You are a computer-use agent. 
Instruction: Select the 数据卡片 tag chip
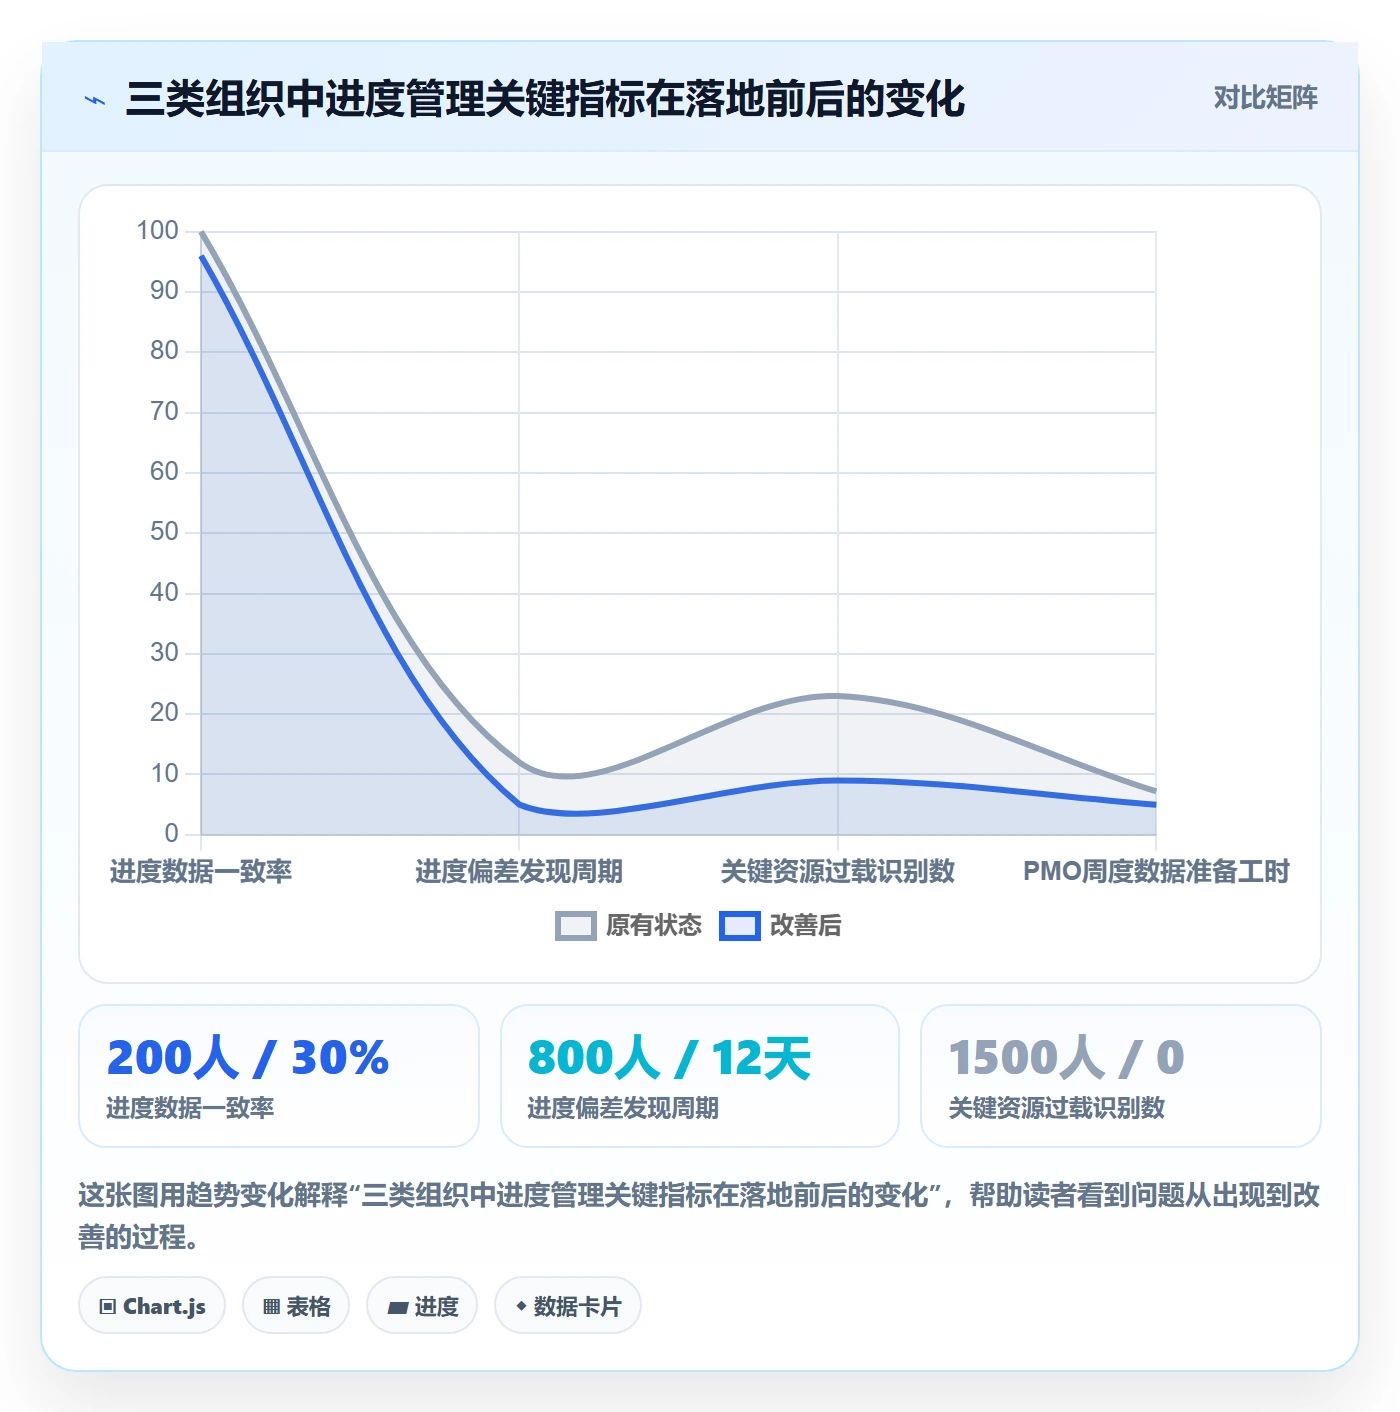click(568, 1306)
